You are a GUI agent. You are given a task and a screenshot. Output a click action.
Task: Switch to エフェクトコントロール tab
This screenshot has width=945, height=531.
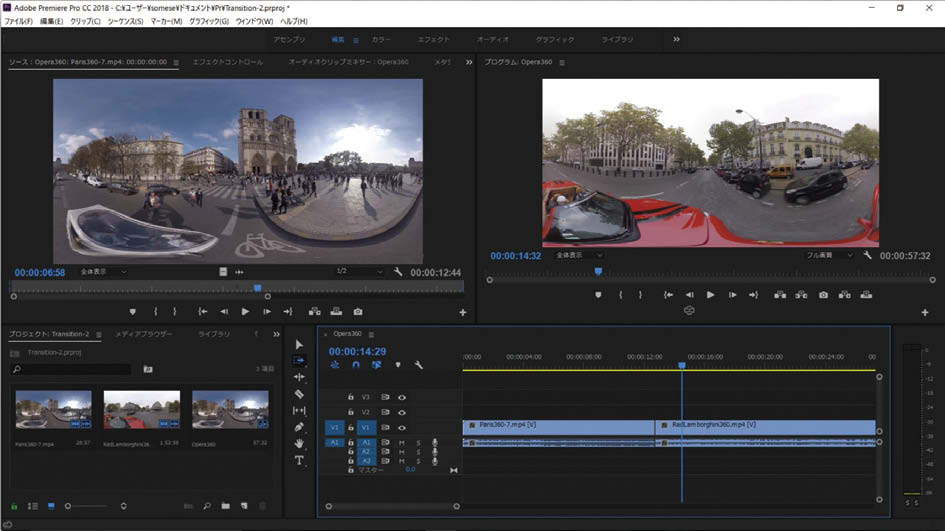[228, 62]
